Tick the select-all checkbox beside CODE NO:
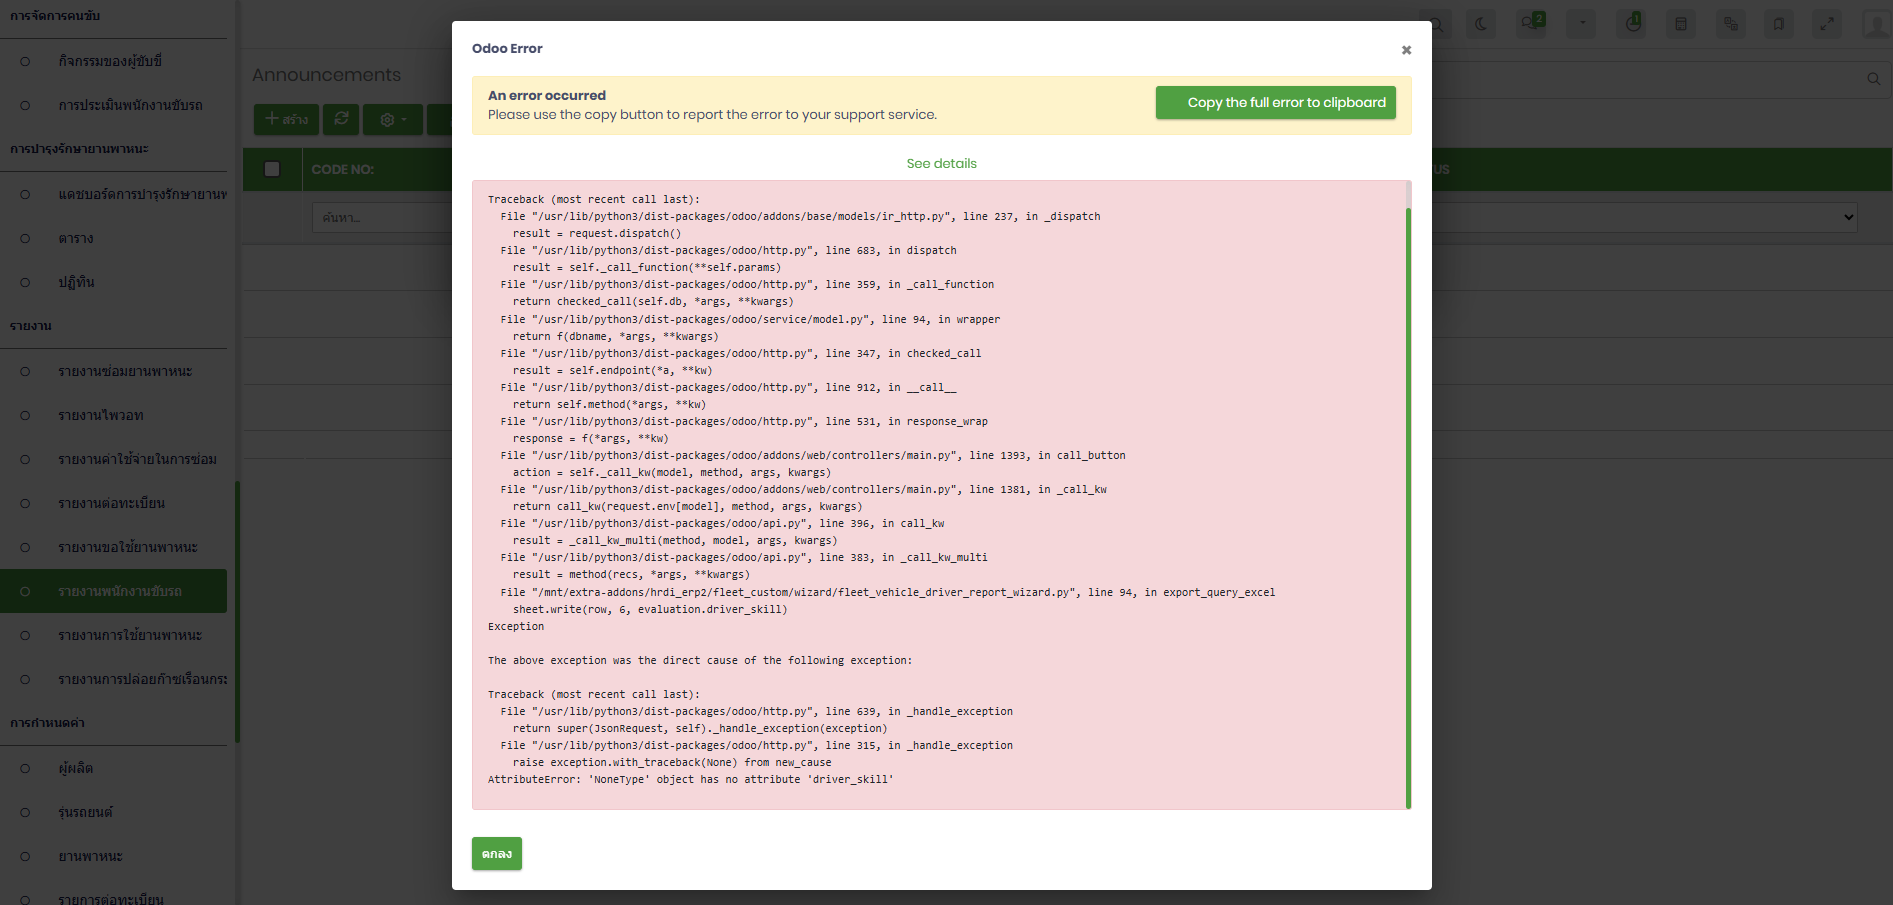The height and width of the screenshot is (905, 1893). (272, 169)
